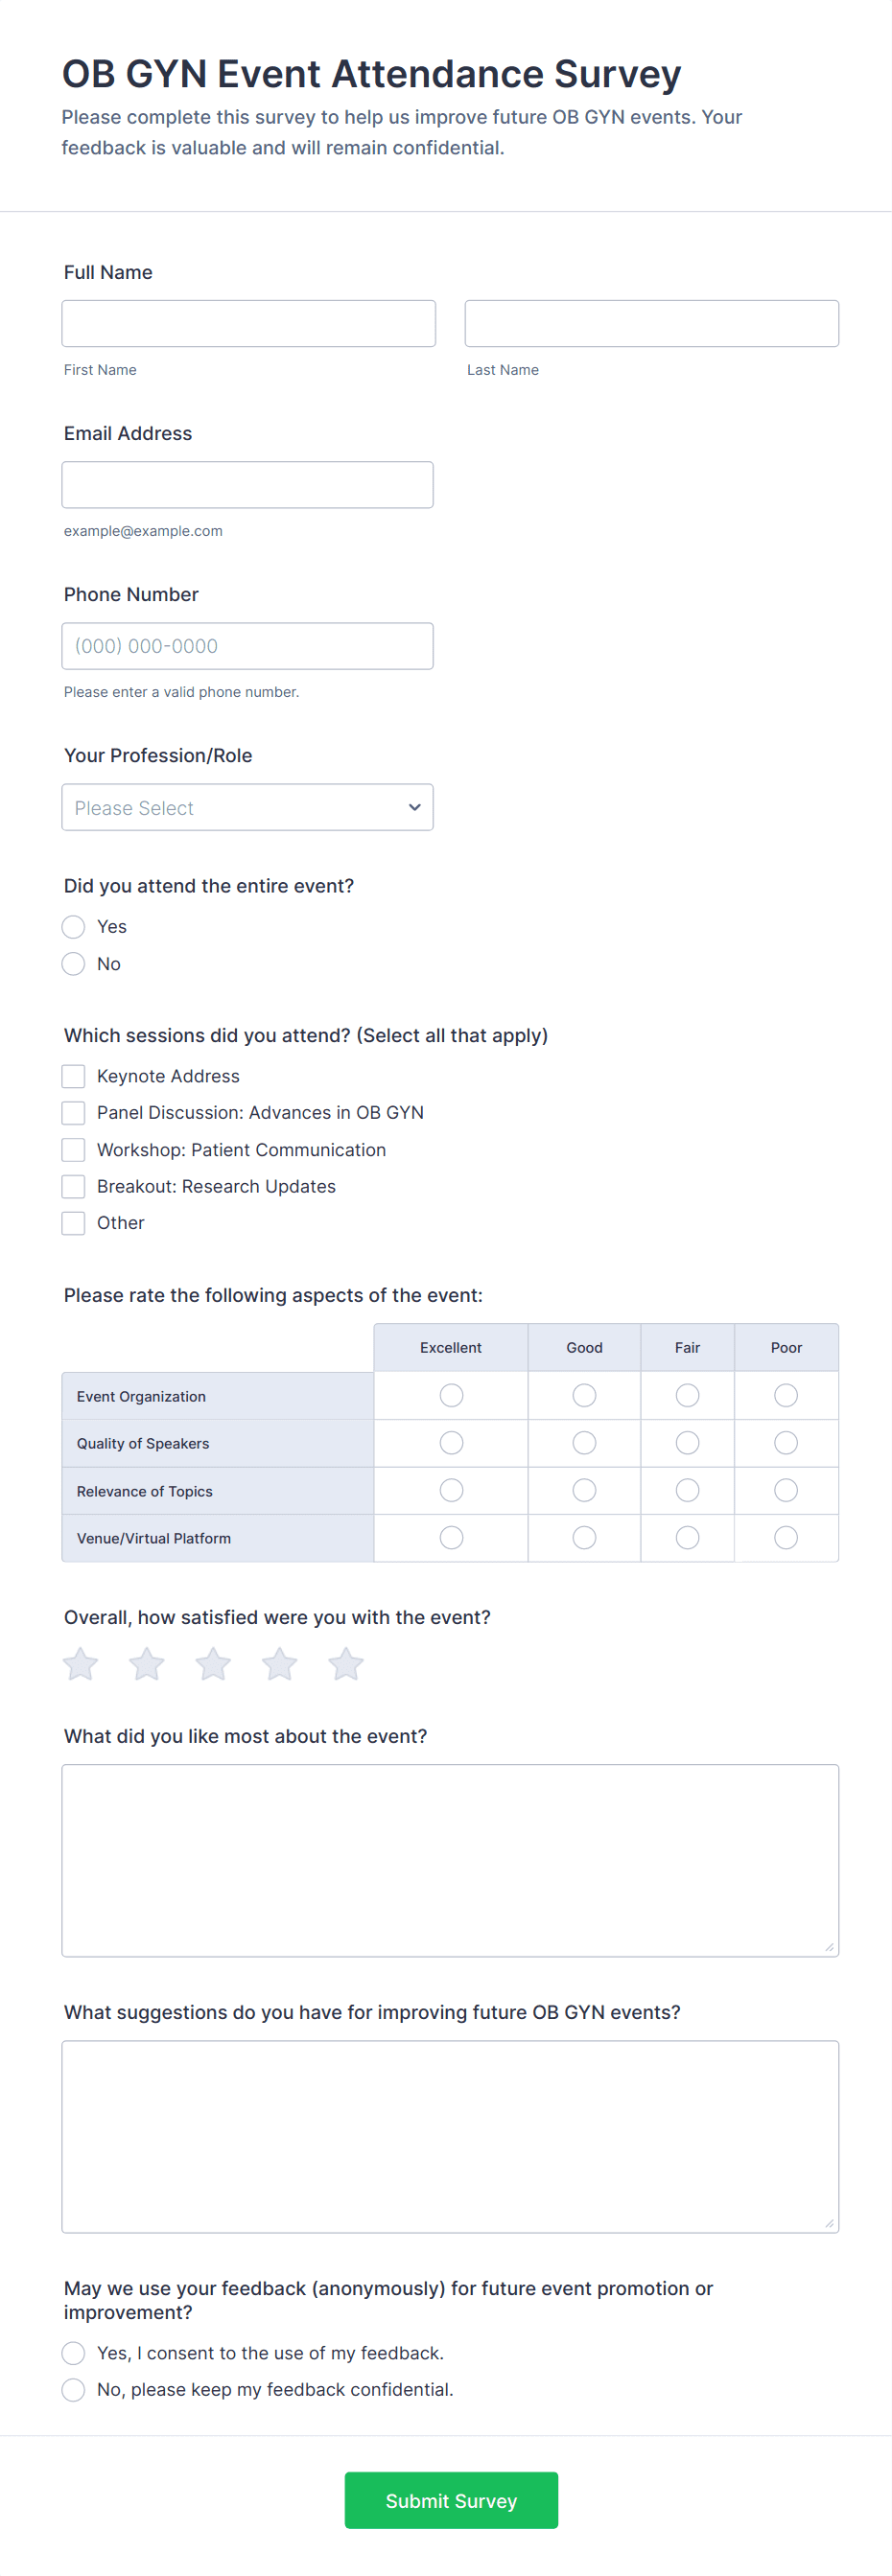892x2576 pixels.
Task: Check the Keynote Address session box
Action: [x=73, y=1076]
